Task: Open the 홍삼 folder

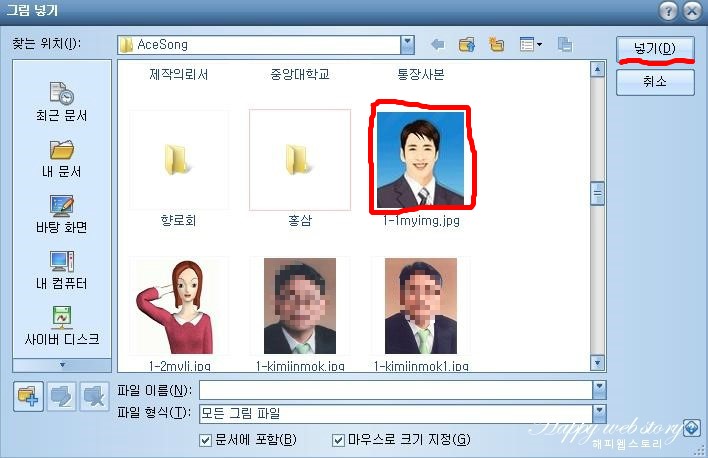Action: (300, 159)
